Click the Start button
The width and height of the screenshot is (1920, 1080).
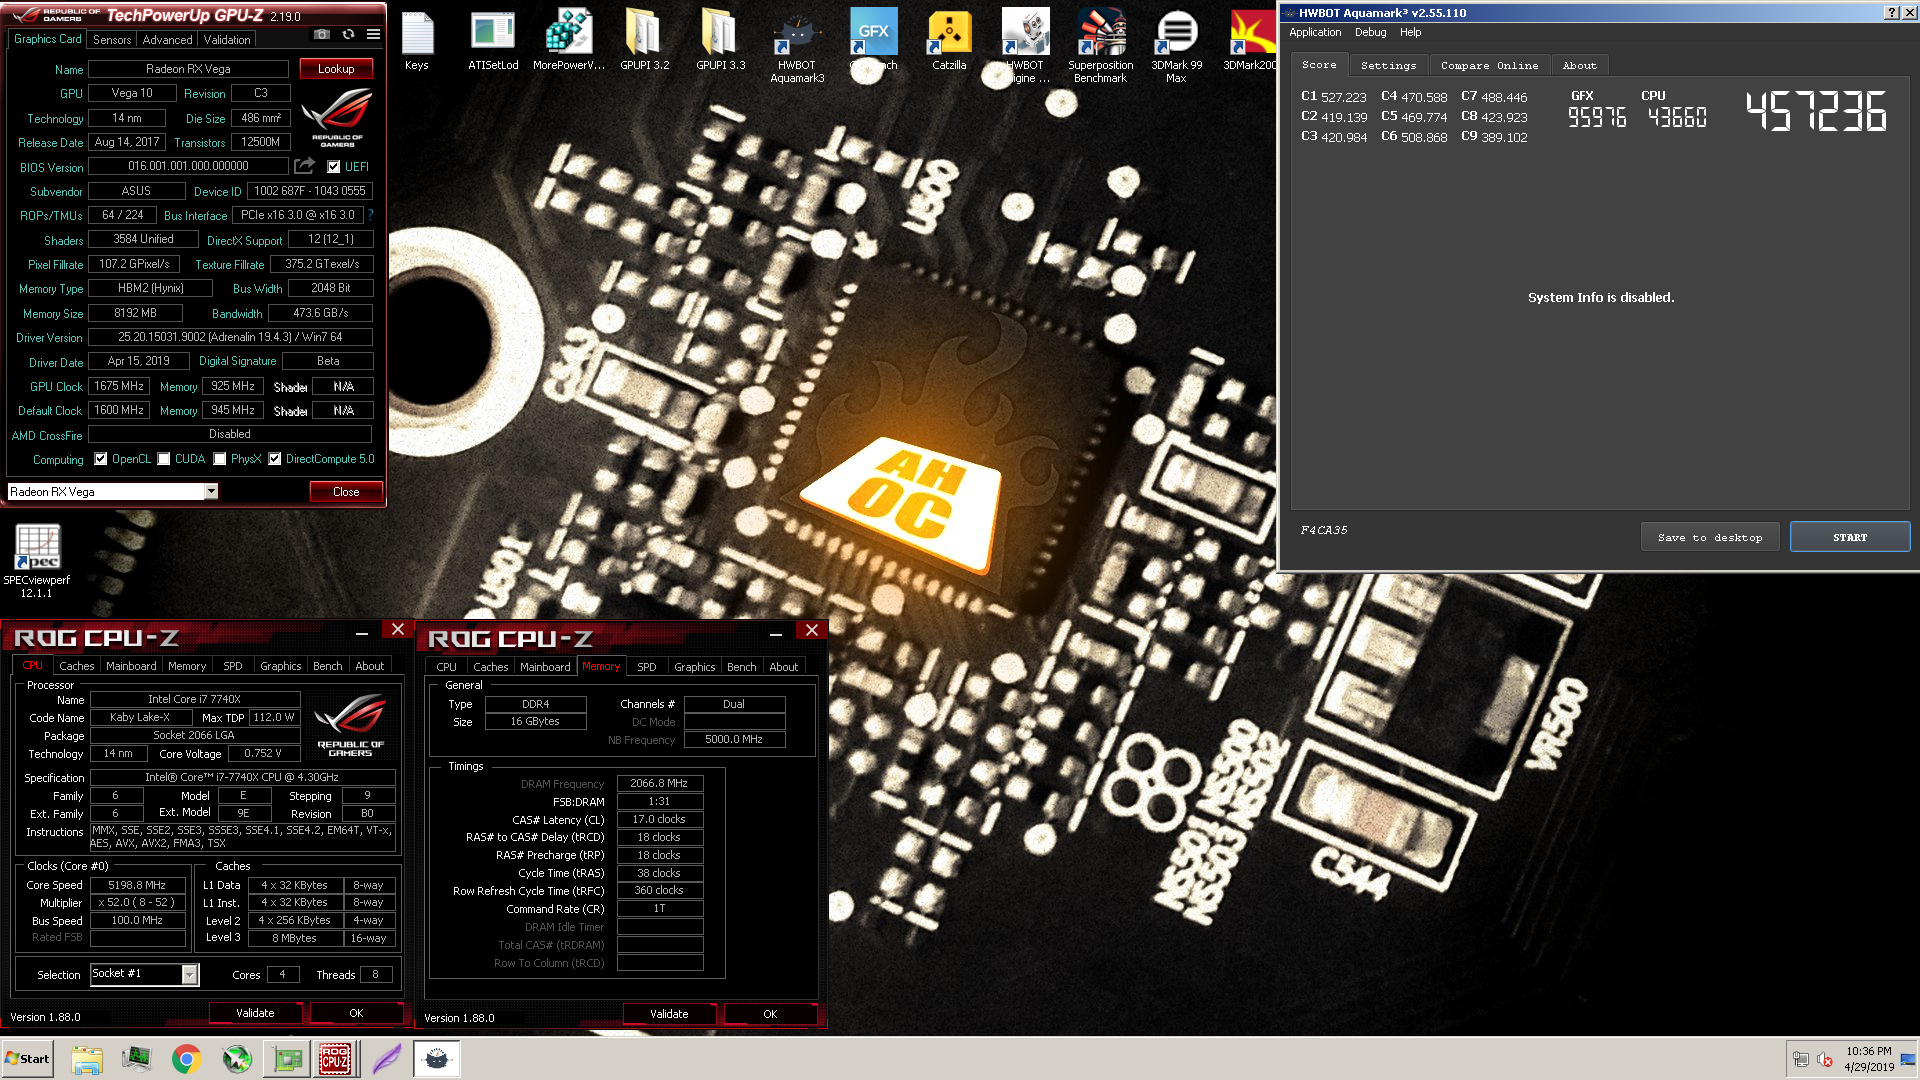pos(27,1059)
